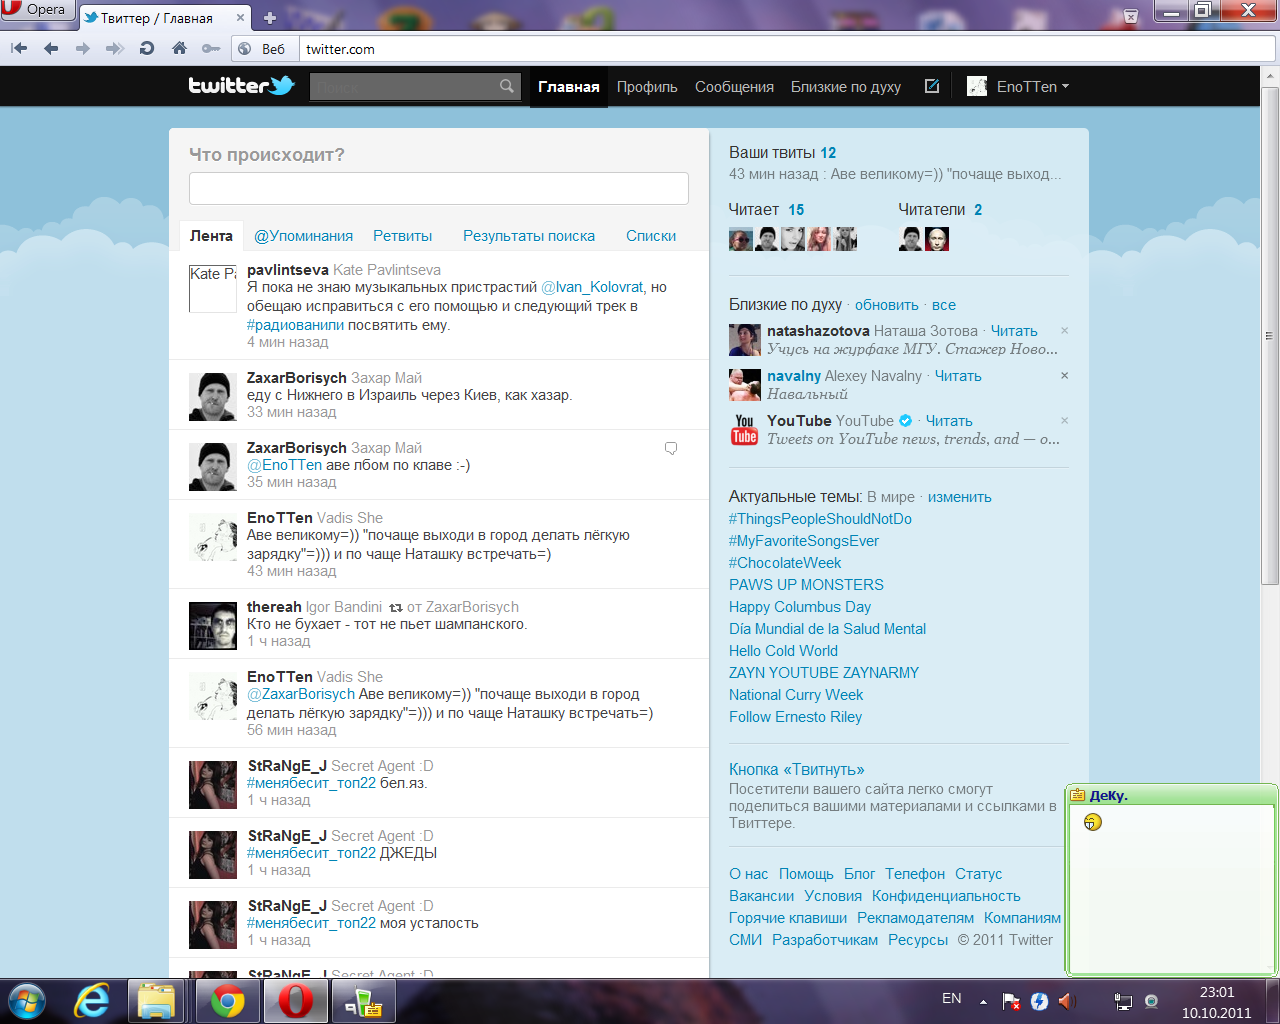Switch to the Ретвиты tab
Screen dimensions: 1280x1024
[403, 236]
